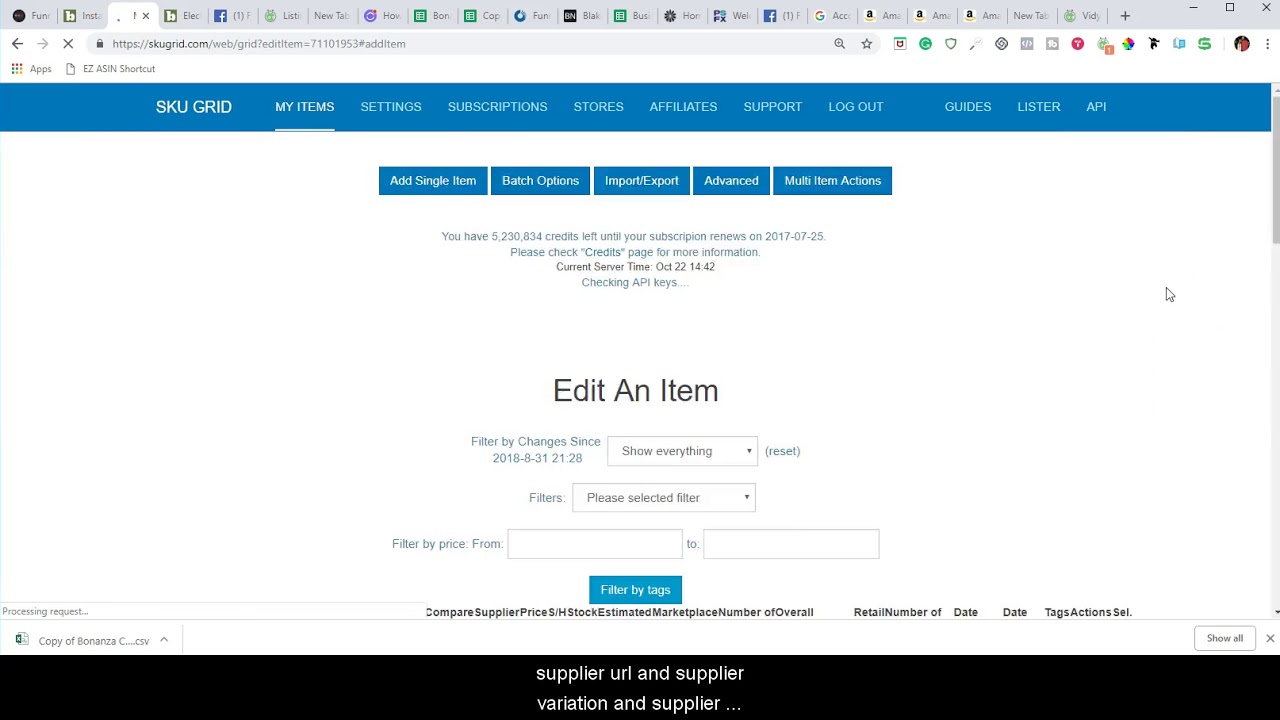The height and width of the screenshot is (720, 1280).
Task: Open the download item options chevron
Action: [164, 640]
